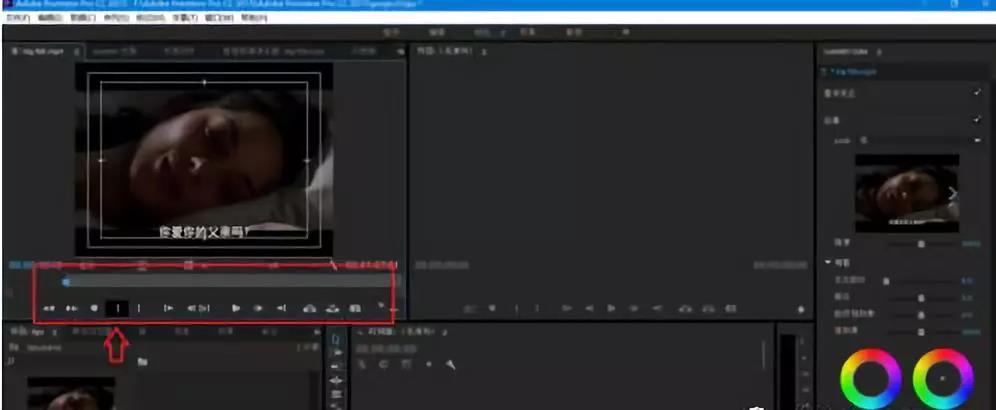Click the Saturation slider handle in Lumetri
The height and width of the screenshot is (410, 996).
(x=921, y=332)
